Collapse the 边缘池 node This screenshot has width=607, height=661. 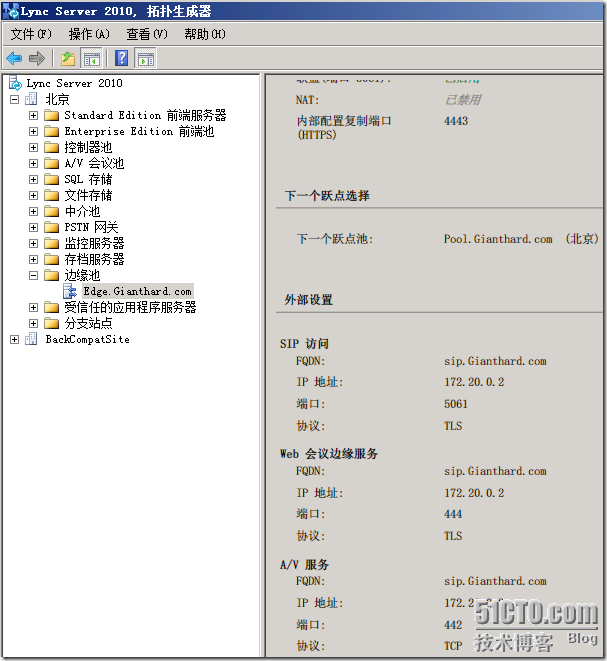pos(33,276)
